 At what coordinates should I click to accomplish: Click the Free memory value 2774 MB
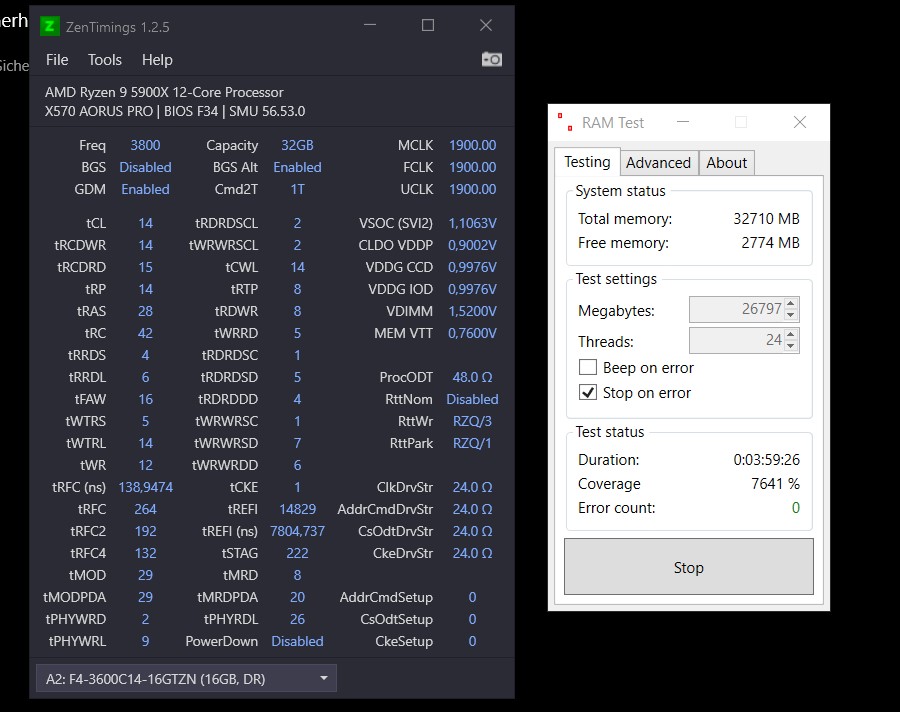point(770,243)
